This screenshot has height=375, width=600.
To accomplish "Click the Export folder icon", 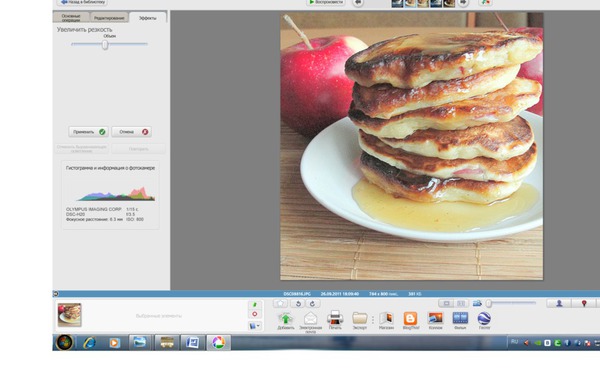I will click(360, 318).
